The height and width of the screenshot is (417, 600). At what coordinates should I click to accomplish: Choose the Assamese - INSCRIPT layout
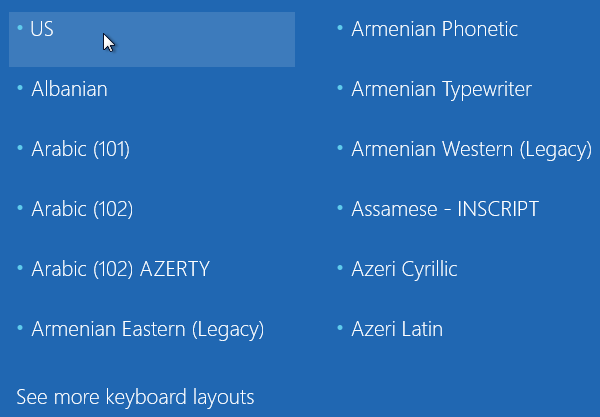(445, 209)
